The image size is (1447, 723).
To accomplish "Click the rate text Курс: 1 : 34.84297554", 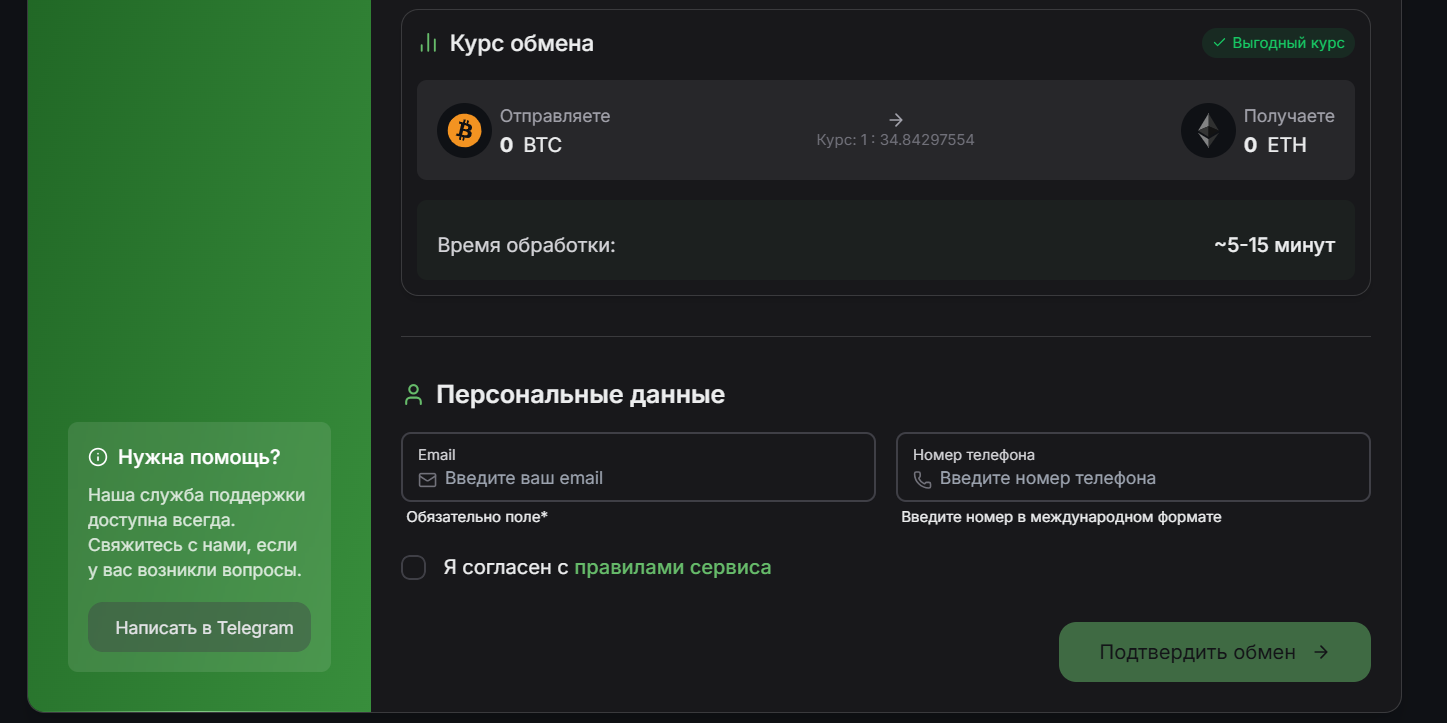I will 895,140.
